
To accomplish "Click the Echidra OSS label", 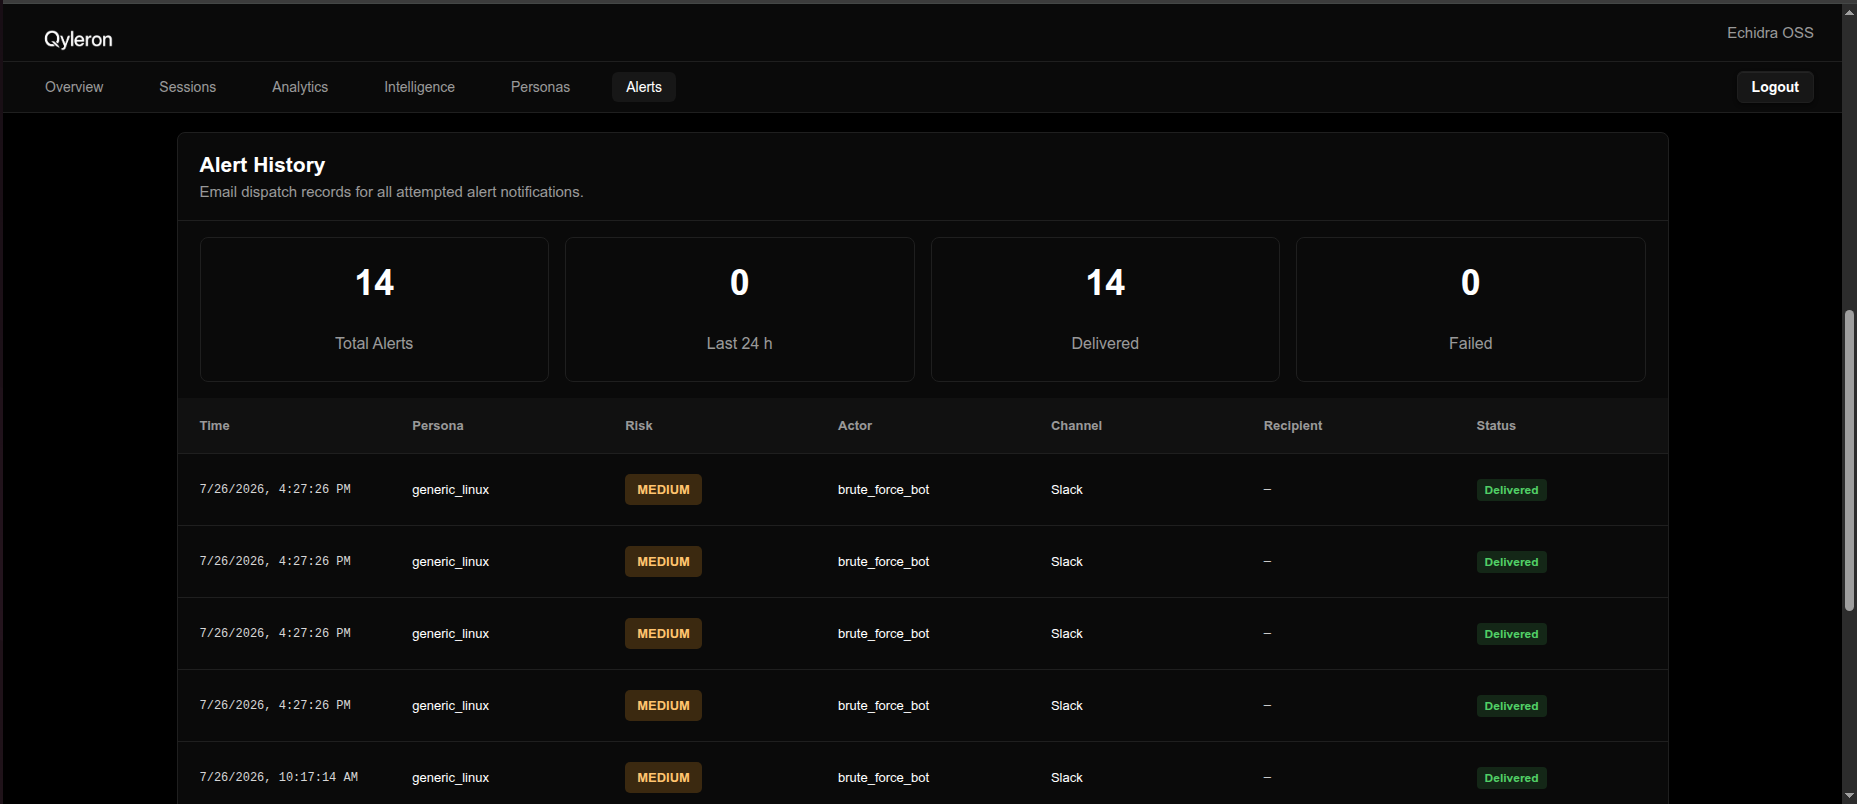I will [1770, 33].
